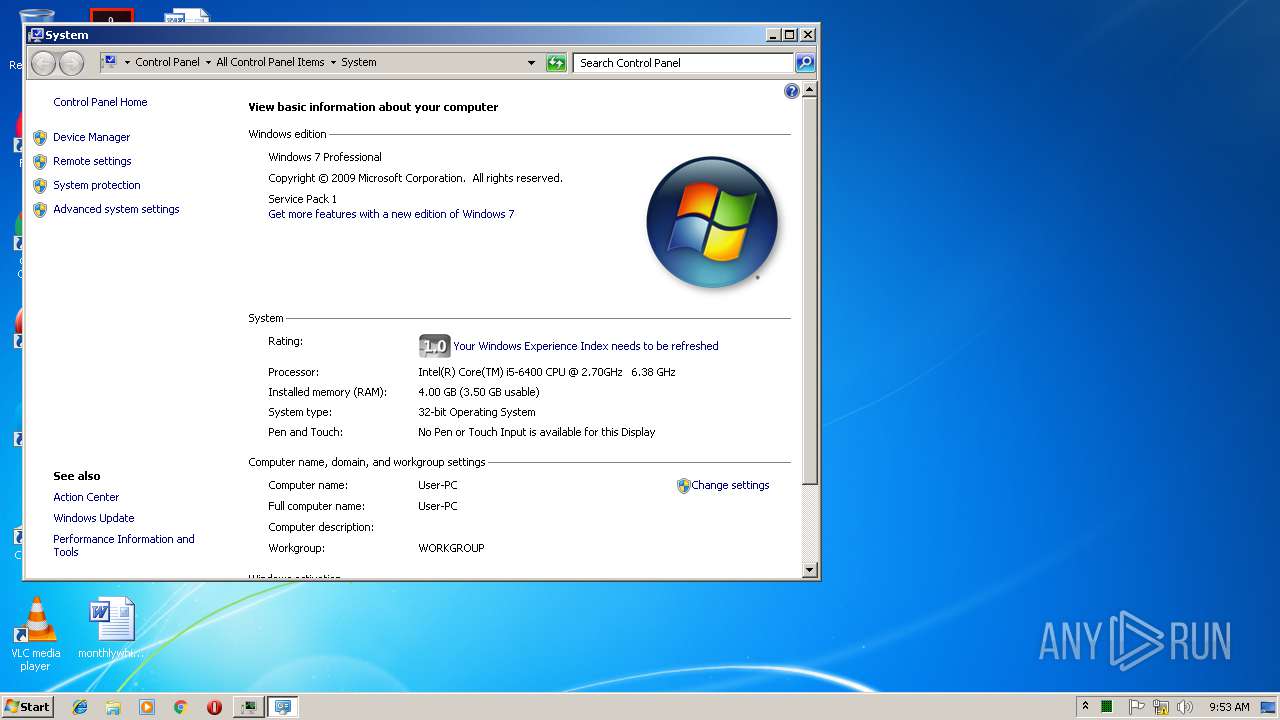Select VLC media player desktop icon
Screen dimensions: 1280x720
(x=36, y=633)
